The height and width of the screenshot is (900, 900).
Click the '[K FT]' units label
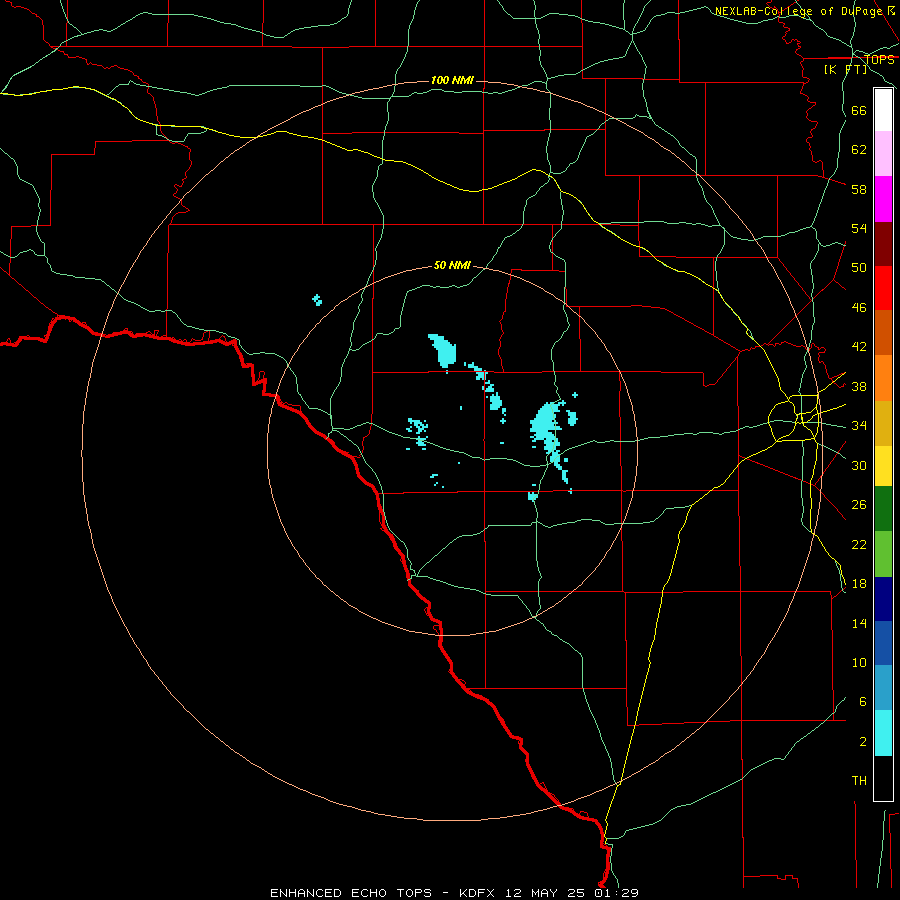845,69
